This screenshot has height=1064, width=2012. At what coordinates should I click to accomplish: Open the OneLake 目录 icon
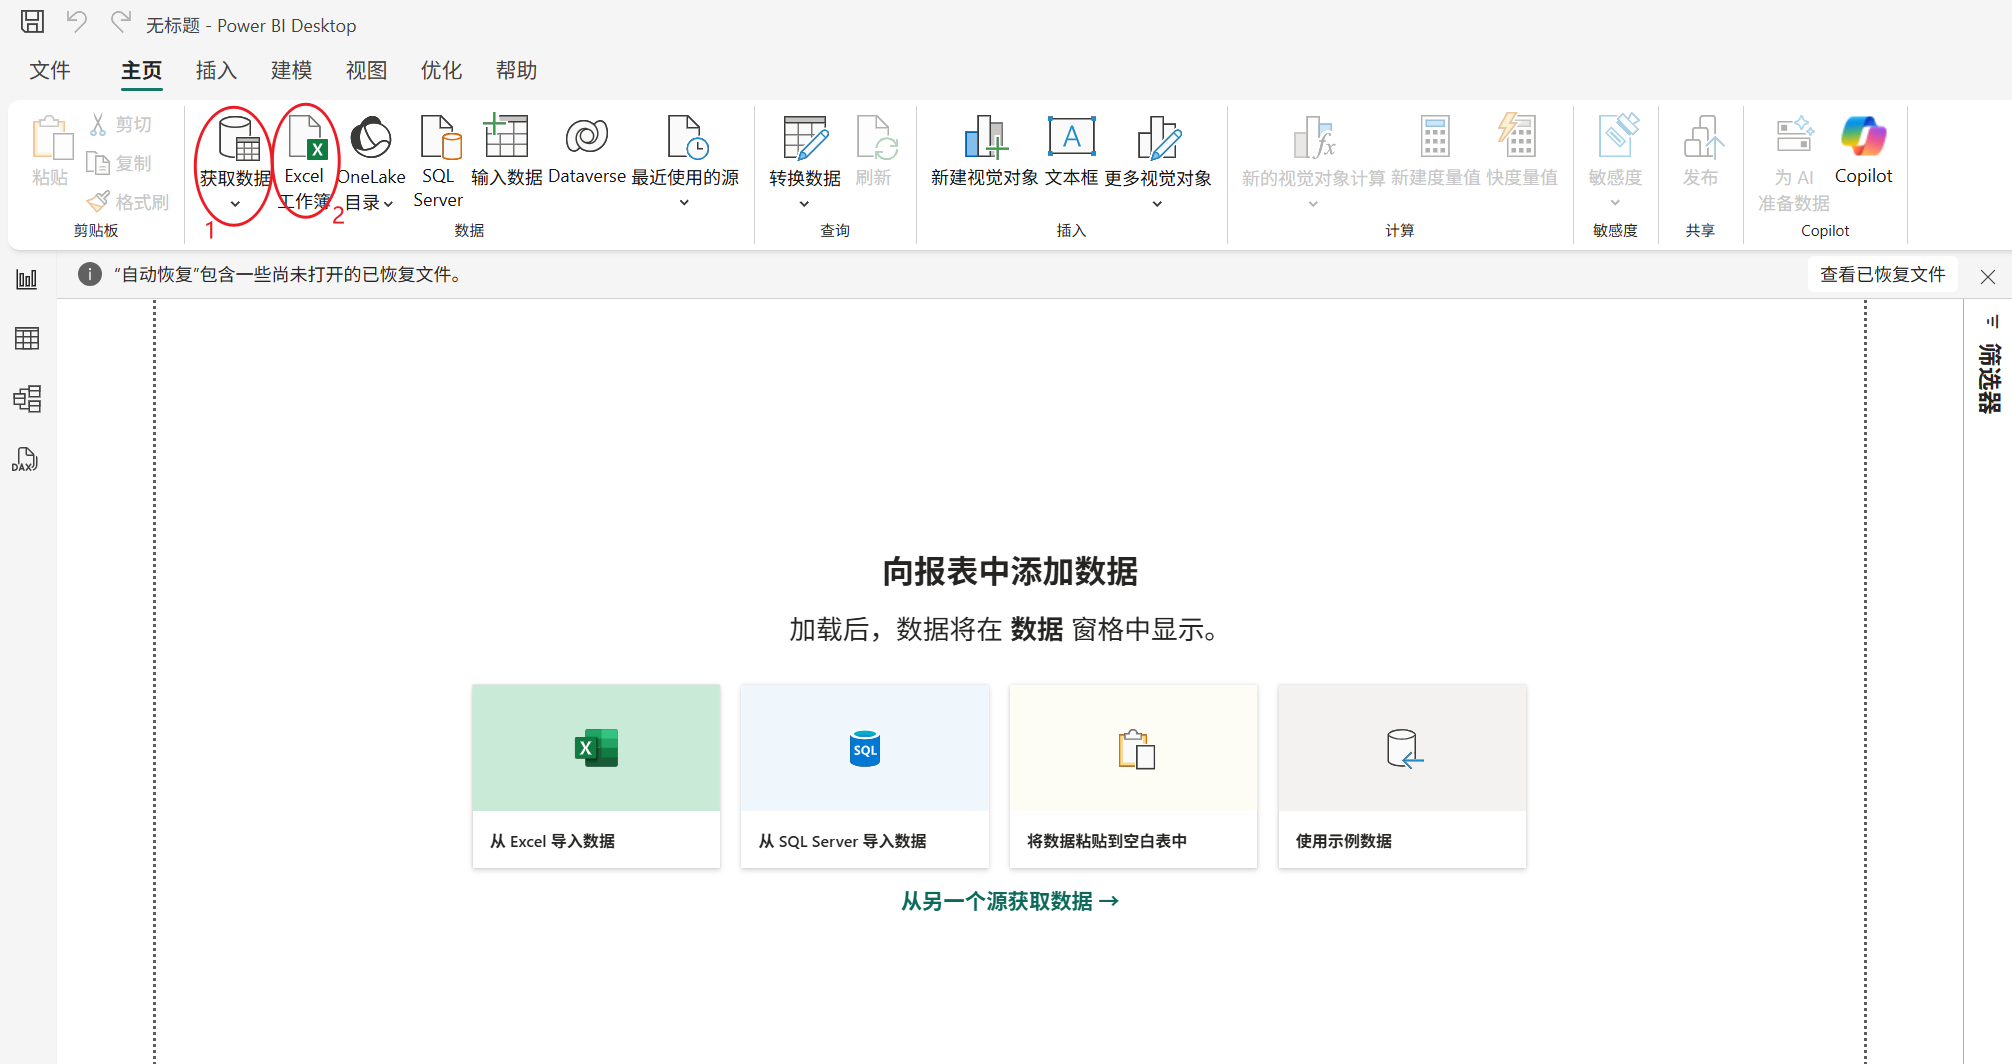pos(371,137)
